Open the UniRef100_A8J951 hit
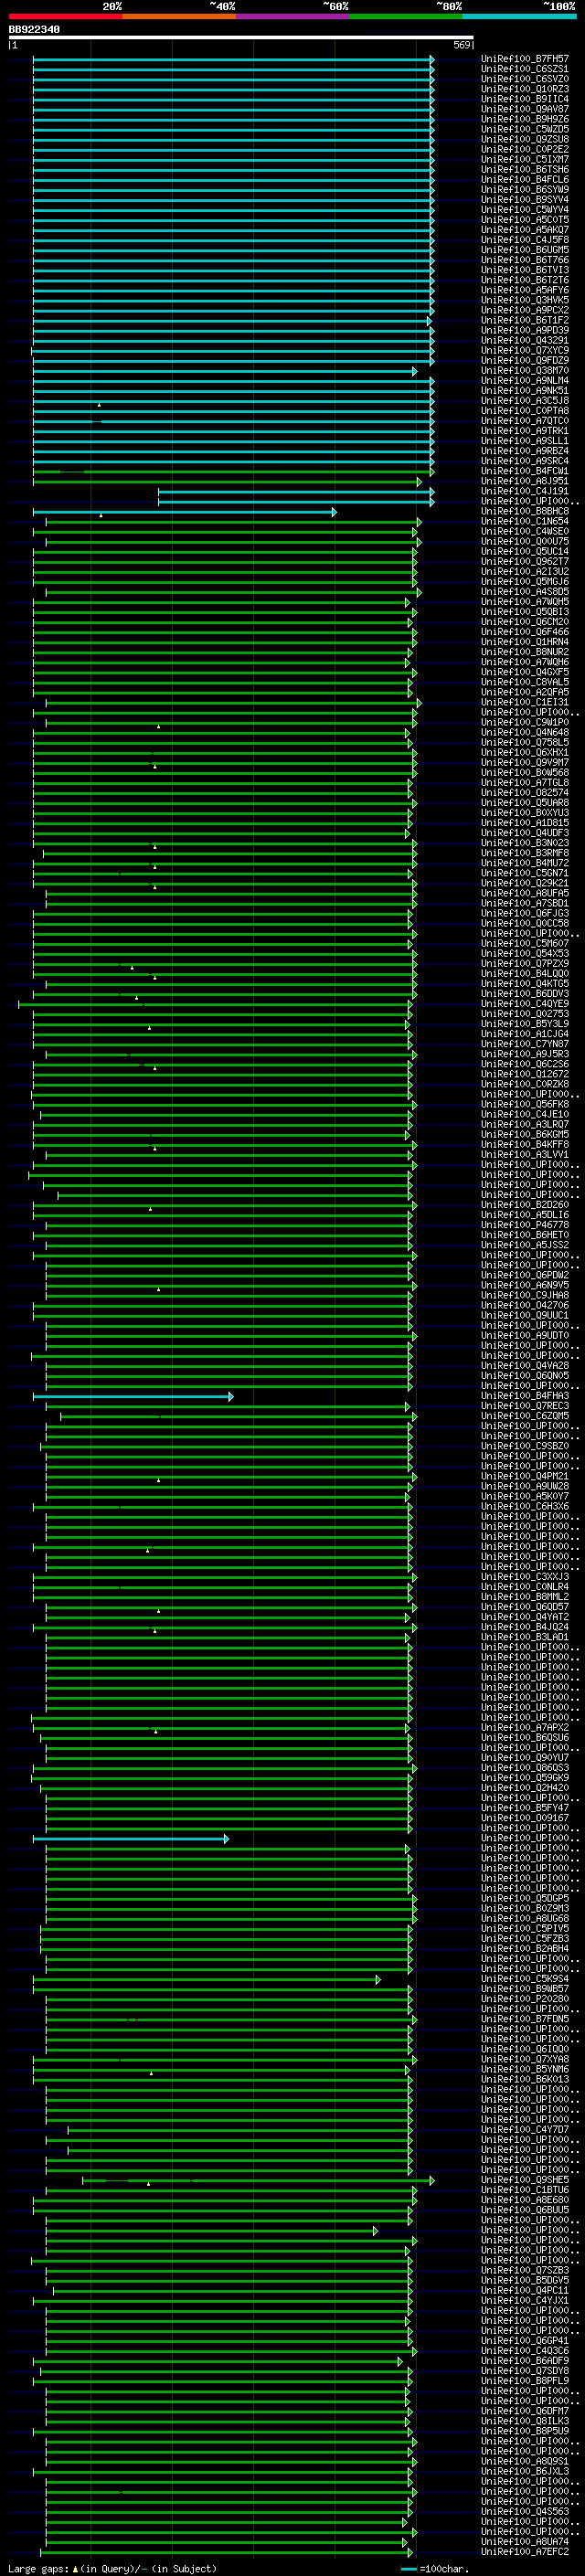Screen dimensions: 585x2576 pos(525,481)
